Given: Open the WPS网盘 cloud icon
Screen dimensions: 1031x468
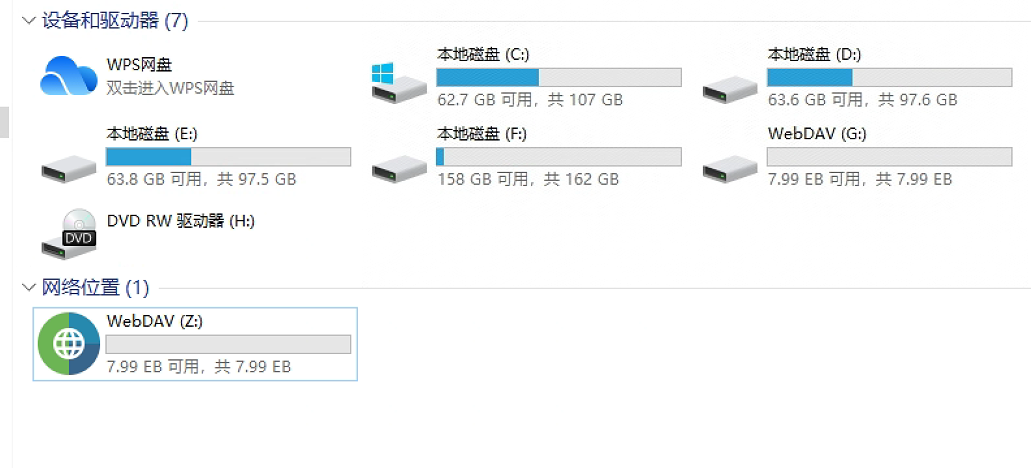Looking at the screenshot, I should (x=68, y=77).
